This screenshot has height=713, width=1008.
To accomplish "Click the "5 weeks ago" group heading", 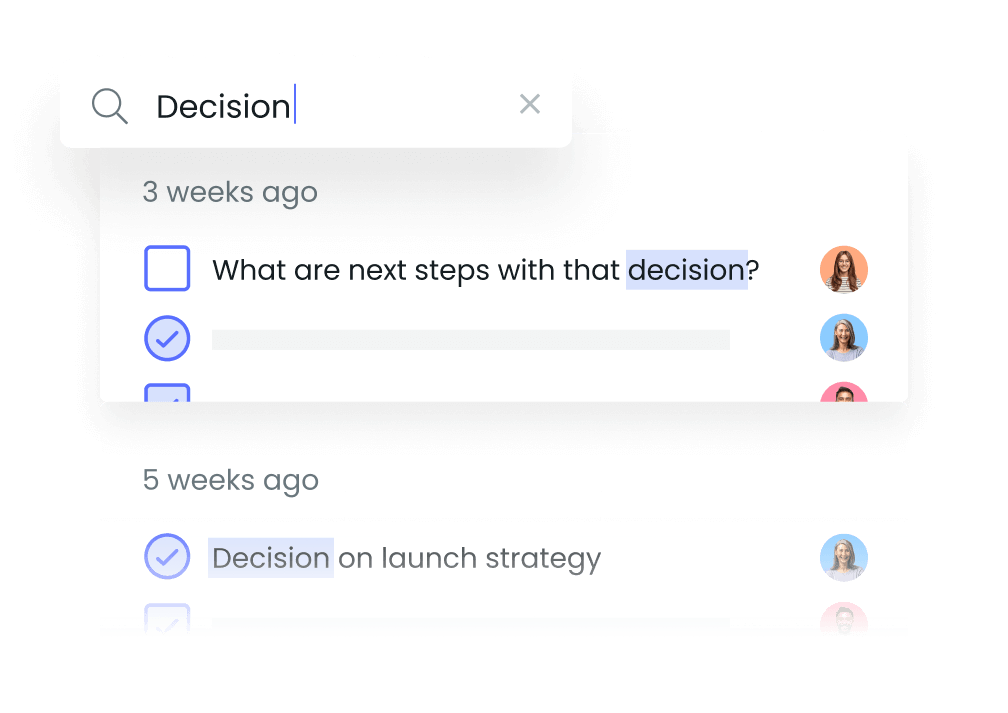I will pos(230,480).
